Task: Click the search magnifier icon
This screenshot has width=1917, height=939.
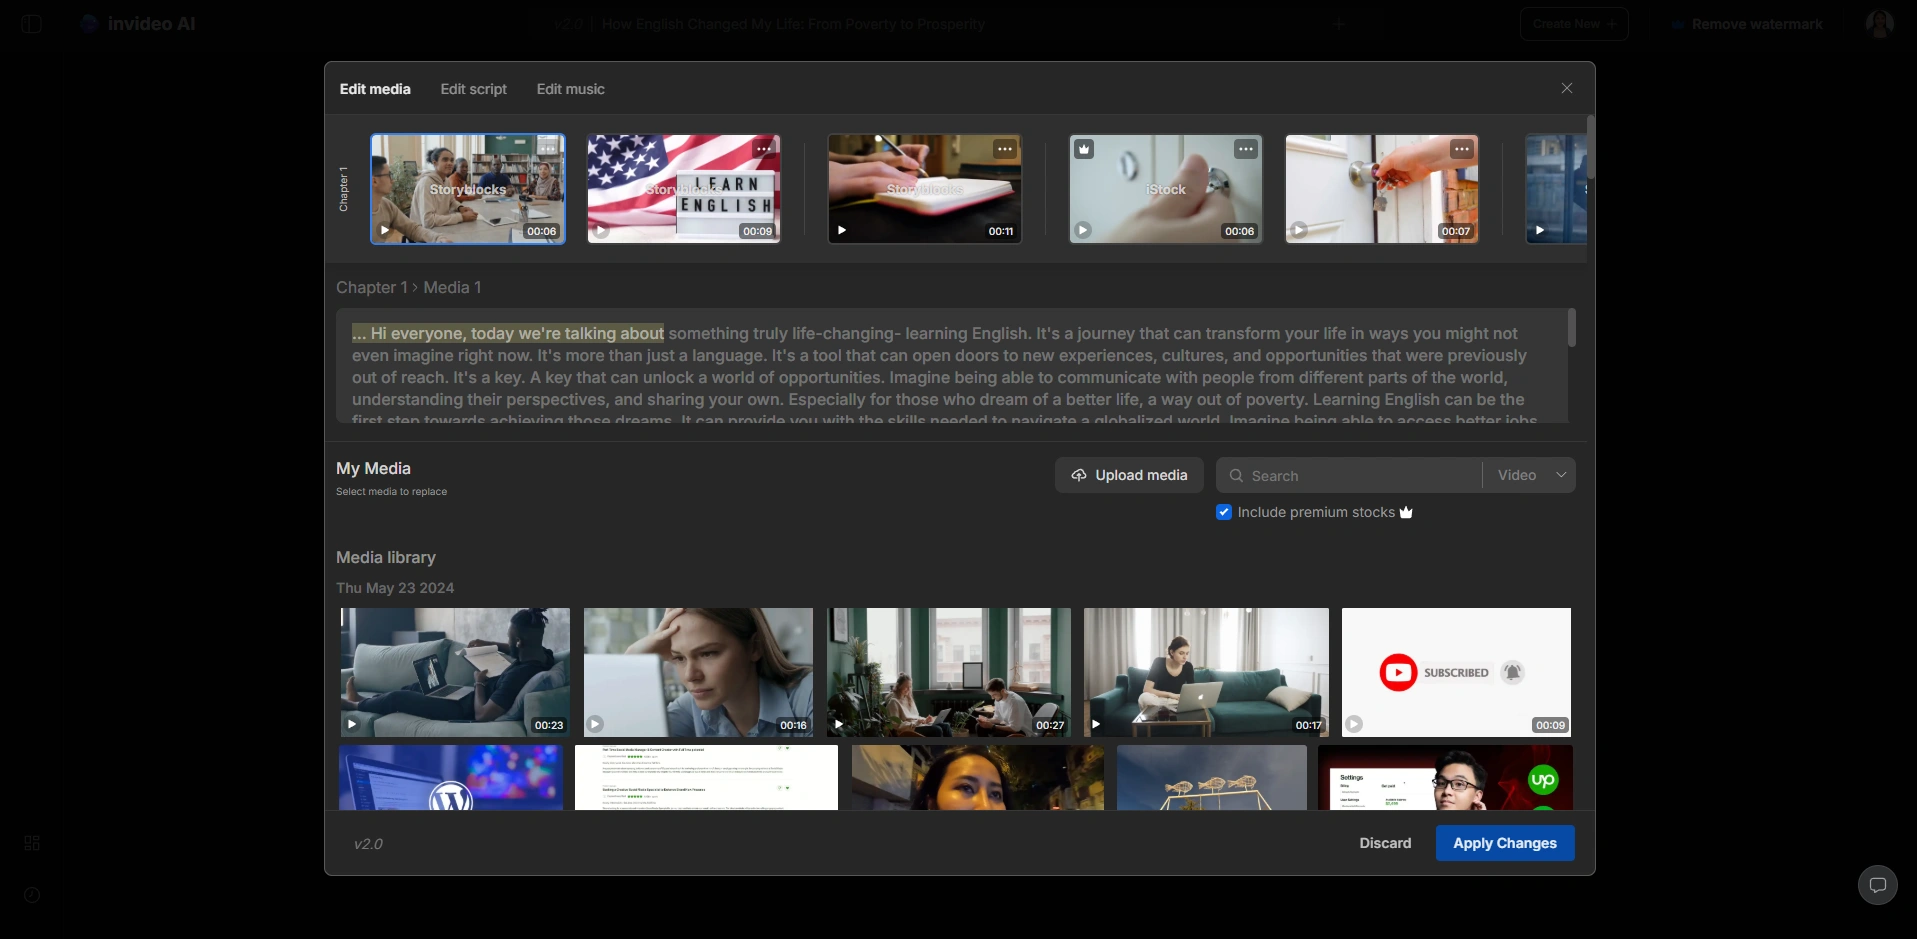Action: (1236, 476)
